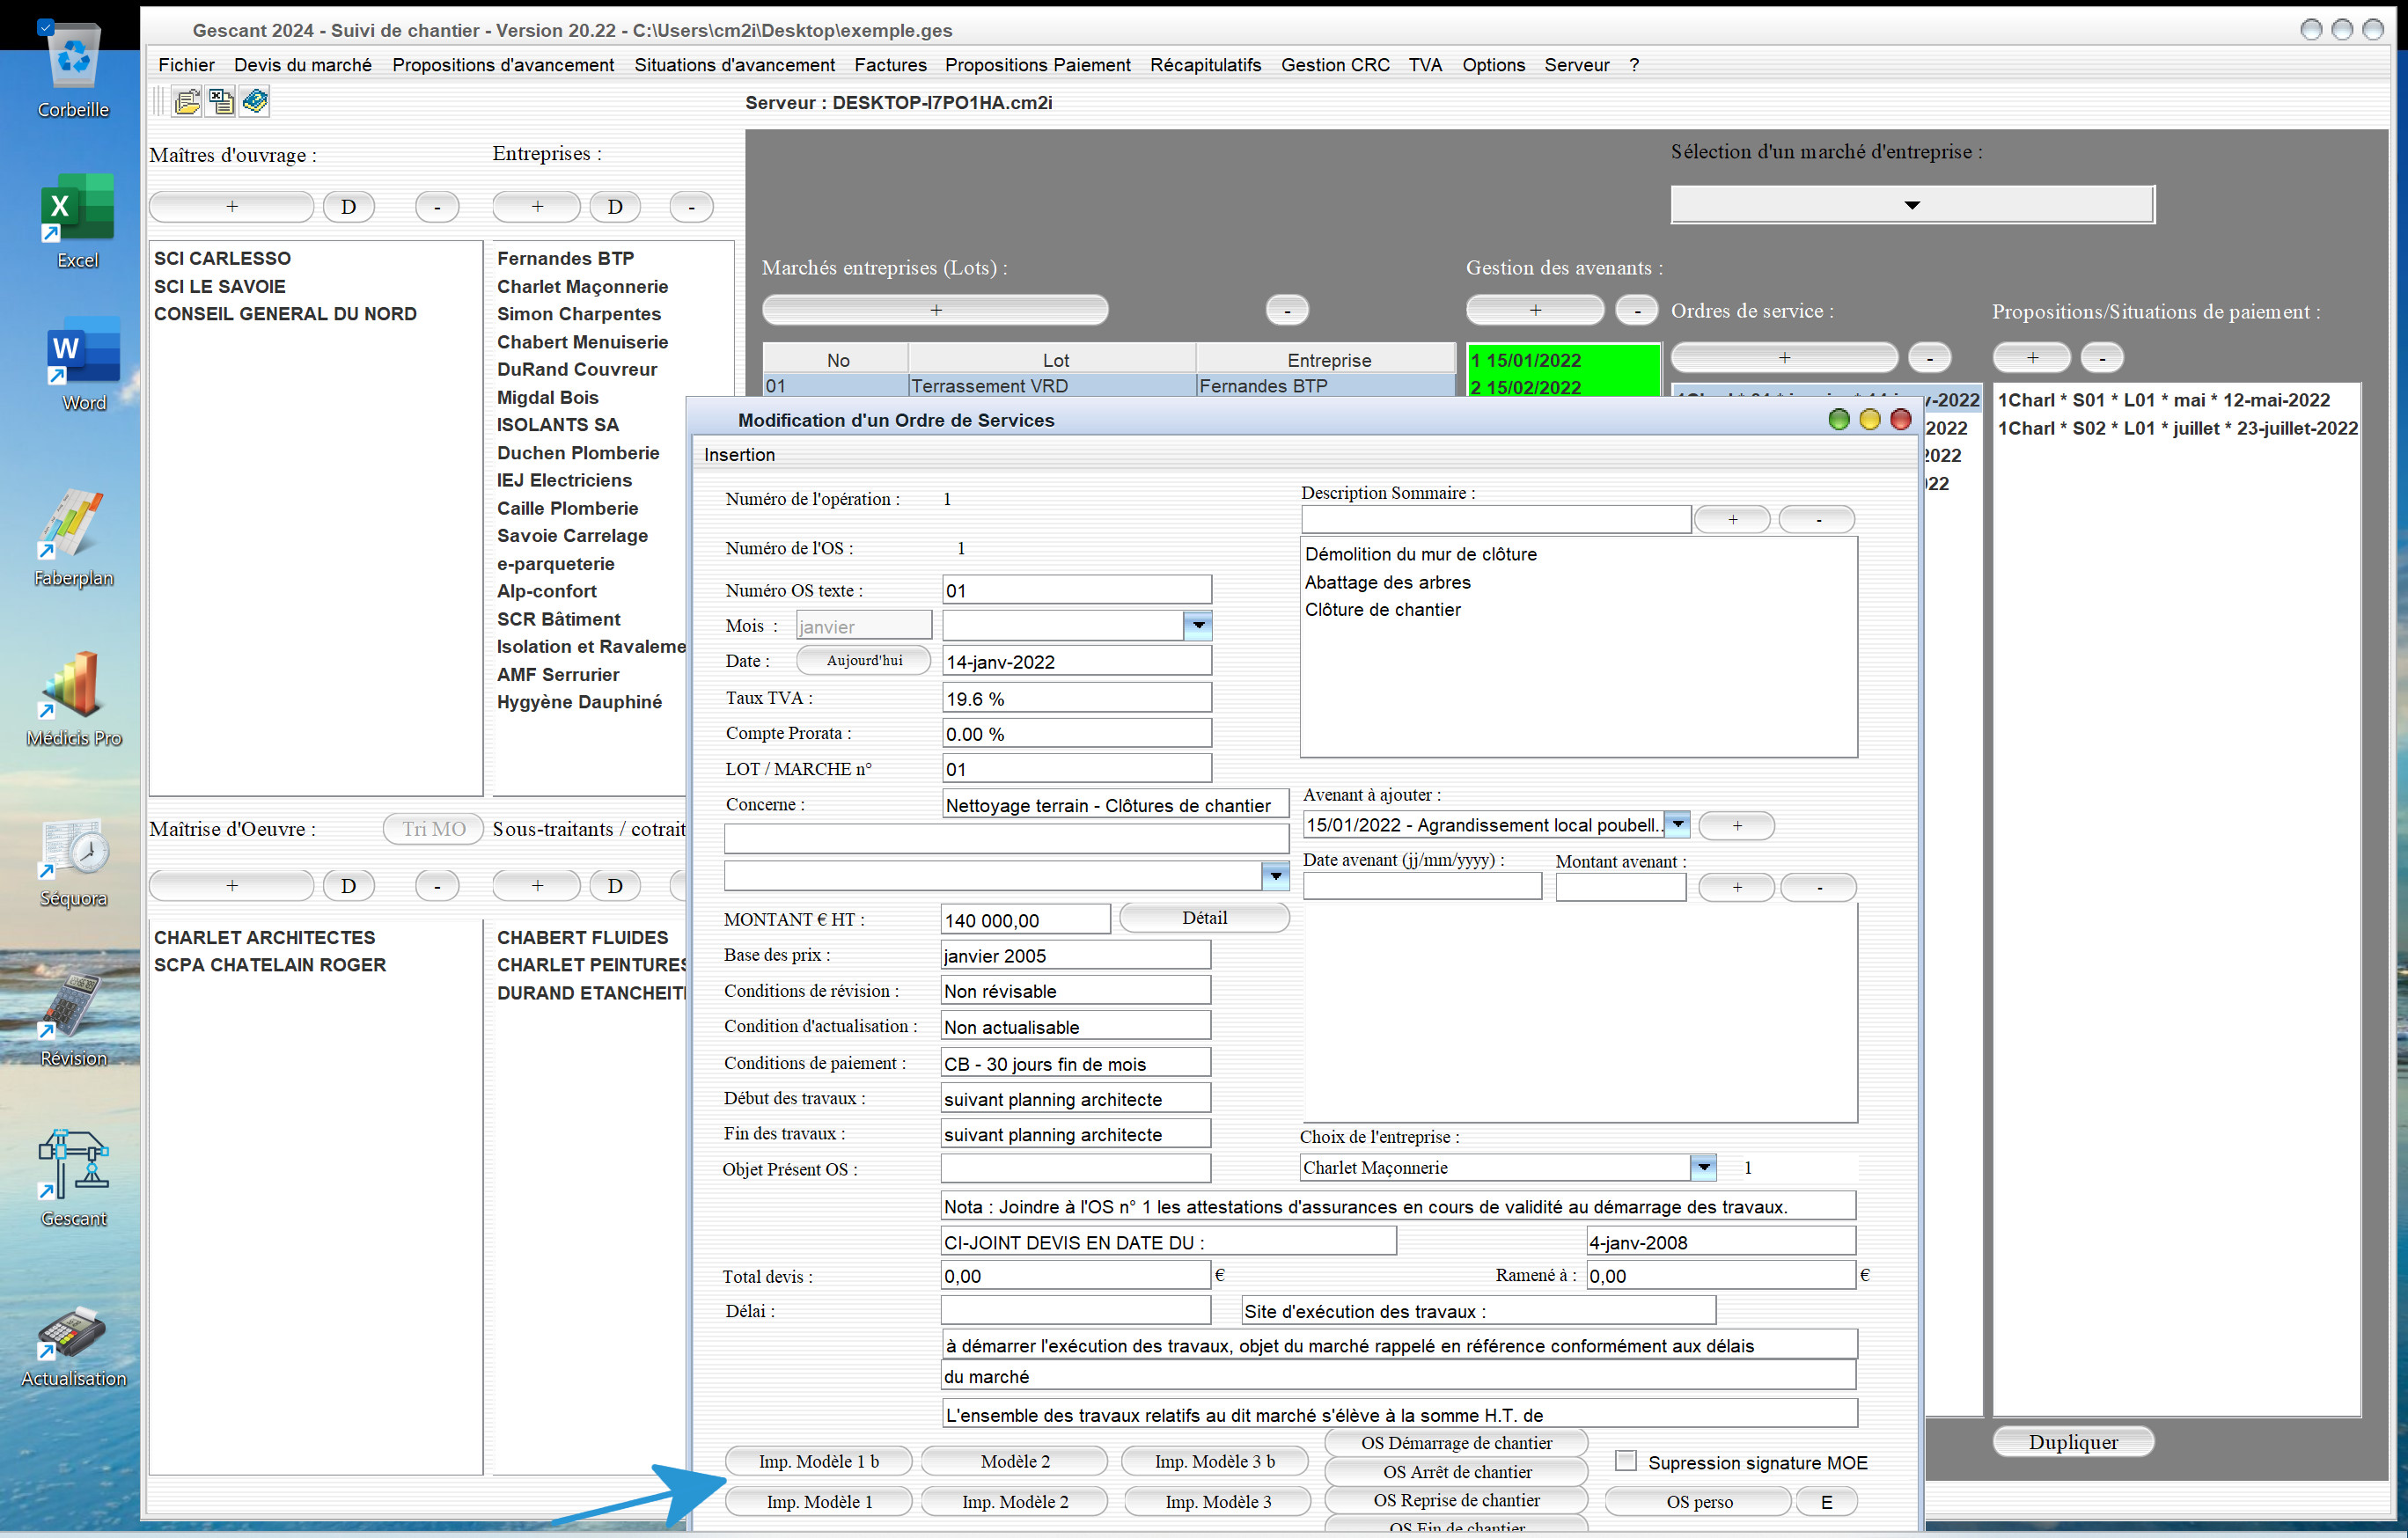
Task: Click the green circle in the Modification dialog
Action: (x=1839, y=420)
